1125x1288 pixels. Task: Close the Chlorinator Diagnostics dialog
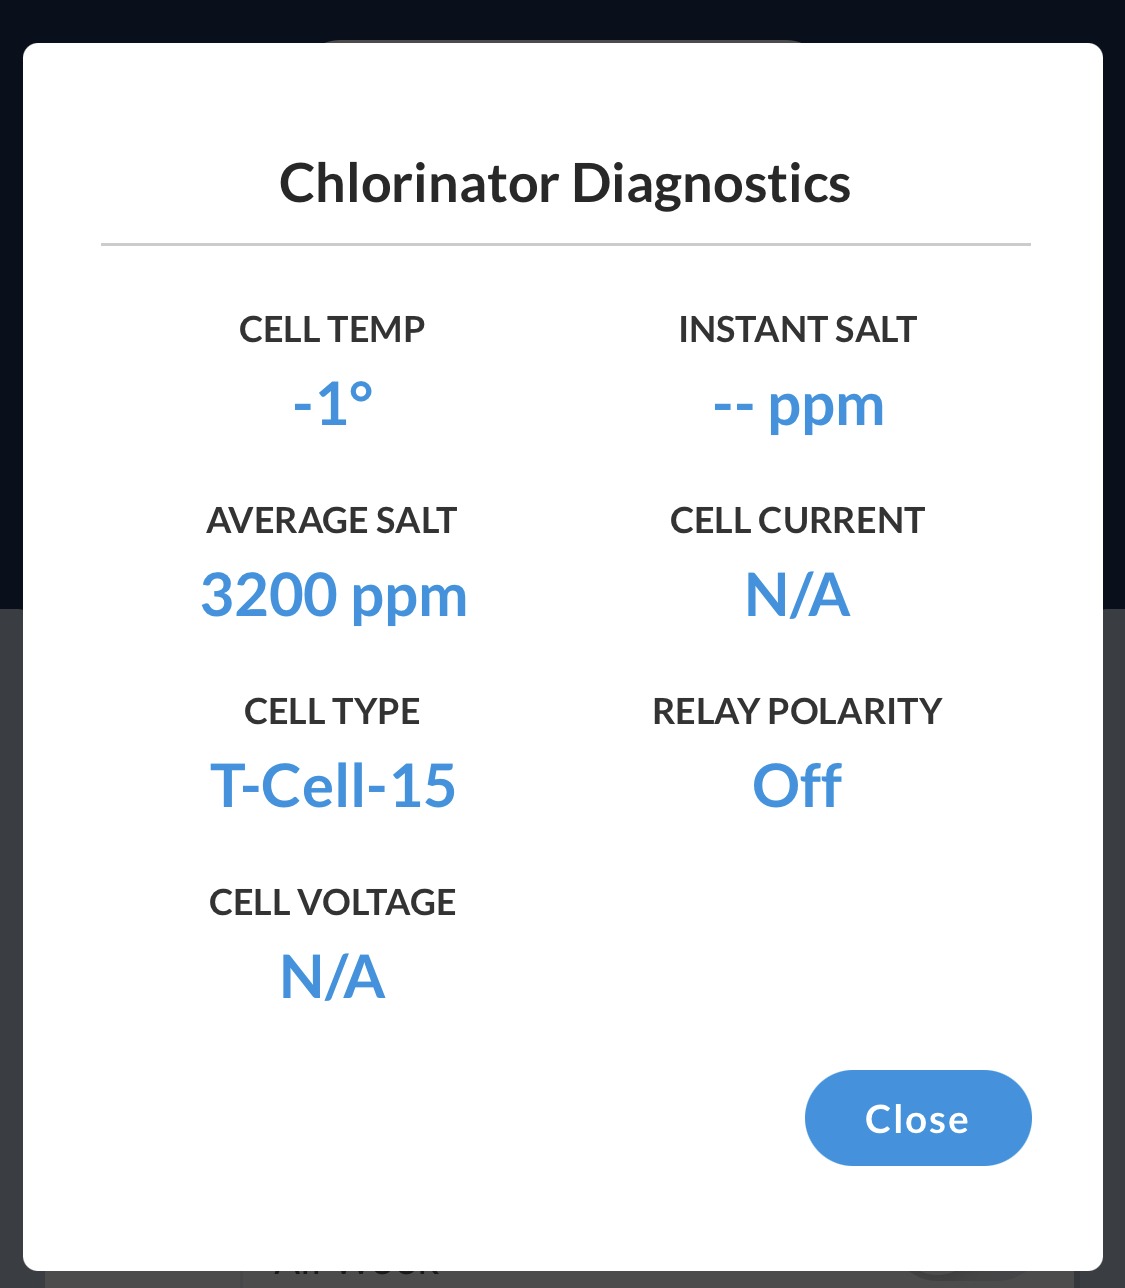click(917, 1118)
